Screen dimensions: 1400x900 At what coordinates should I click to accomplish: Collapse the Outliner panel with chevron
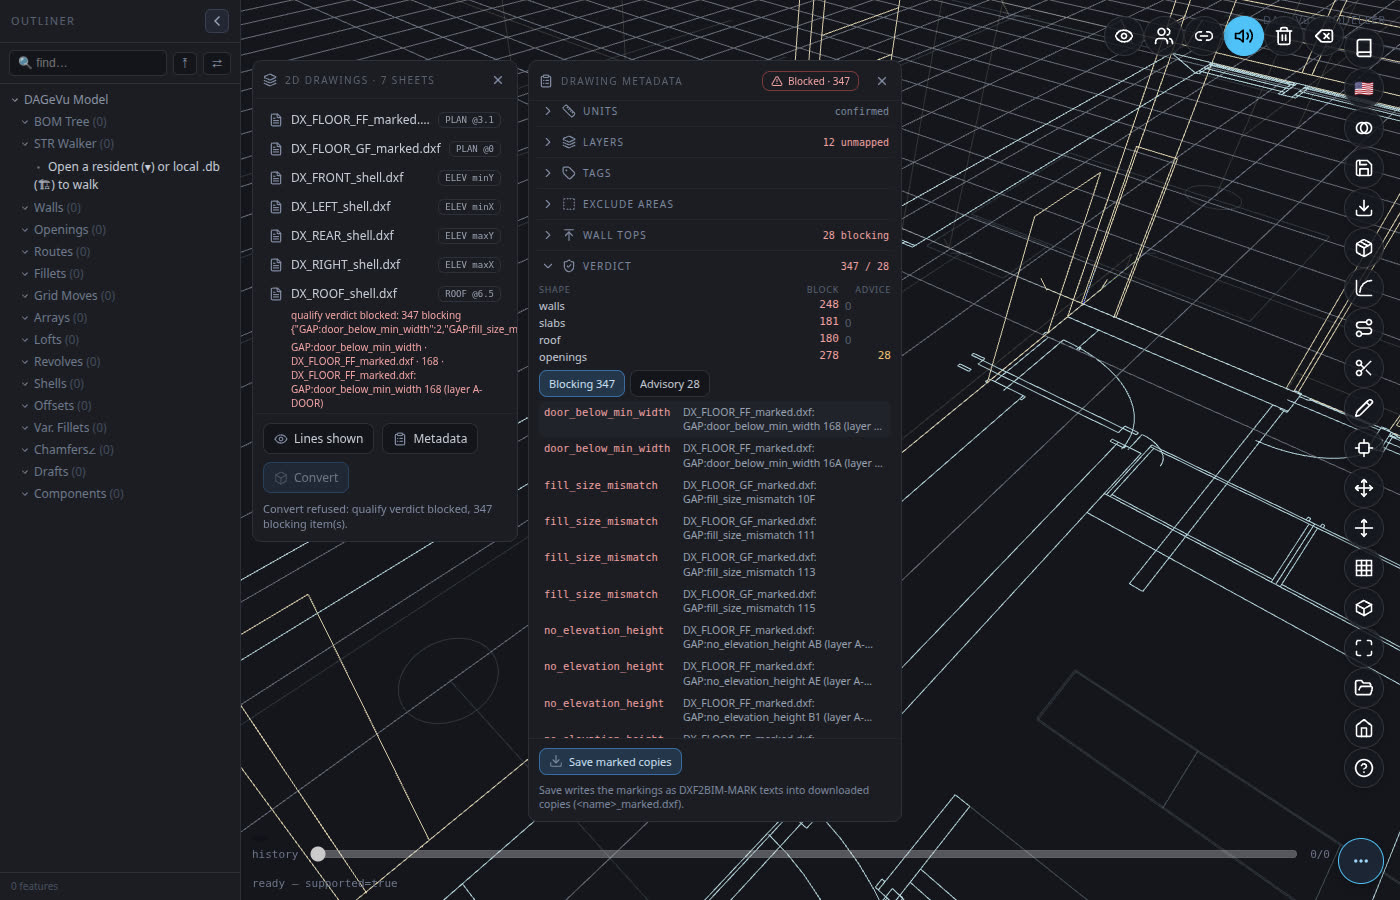[x=217, y=21]
